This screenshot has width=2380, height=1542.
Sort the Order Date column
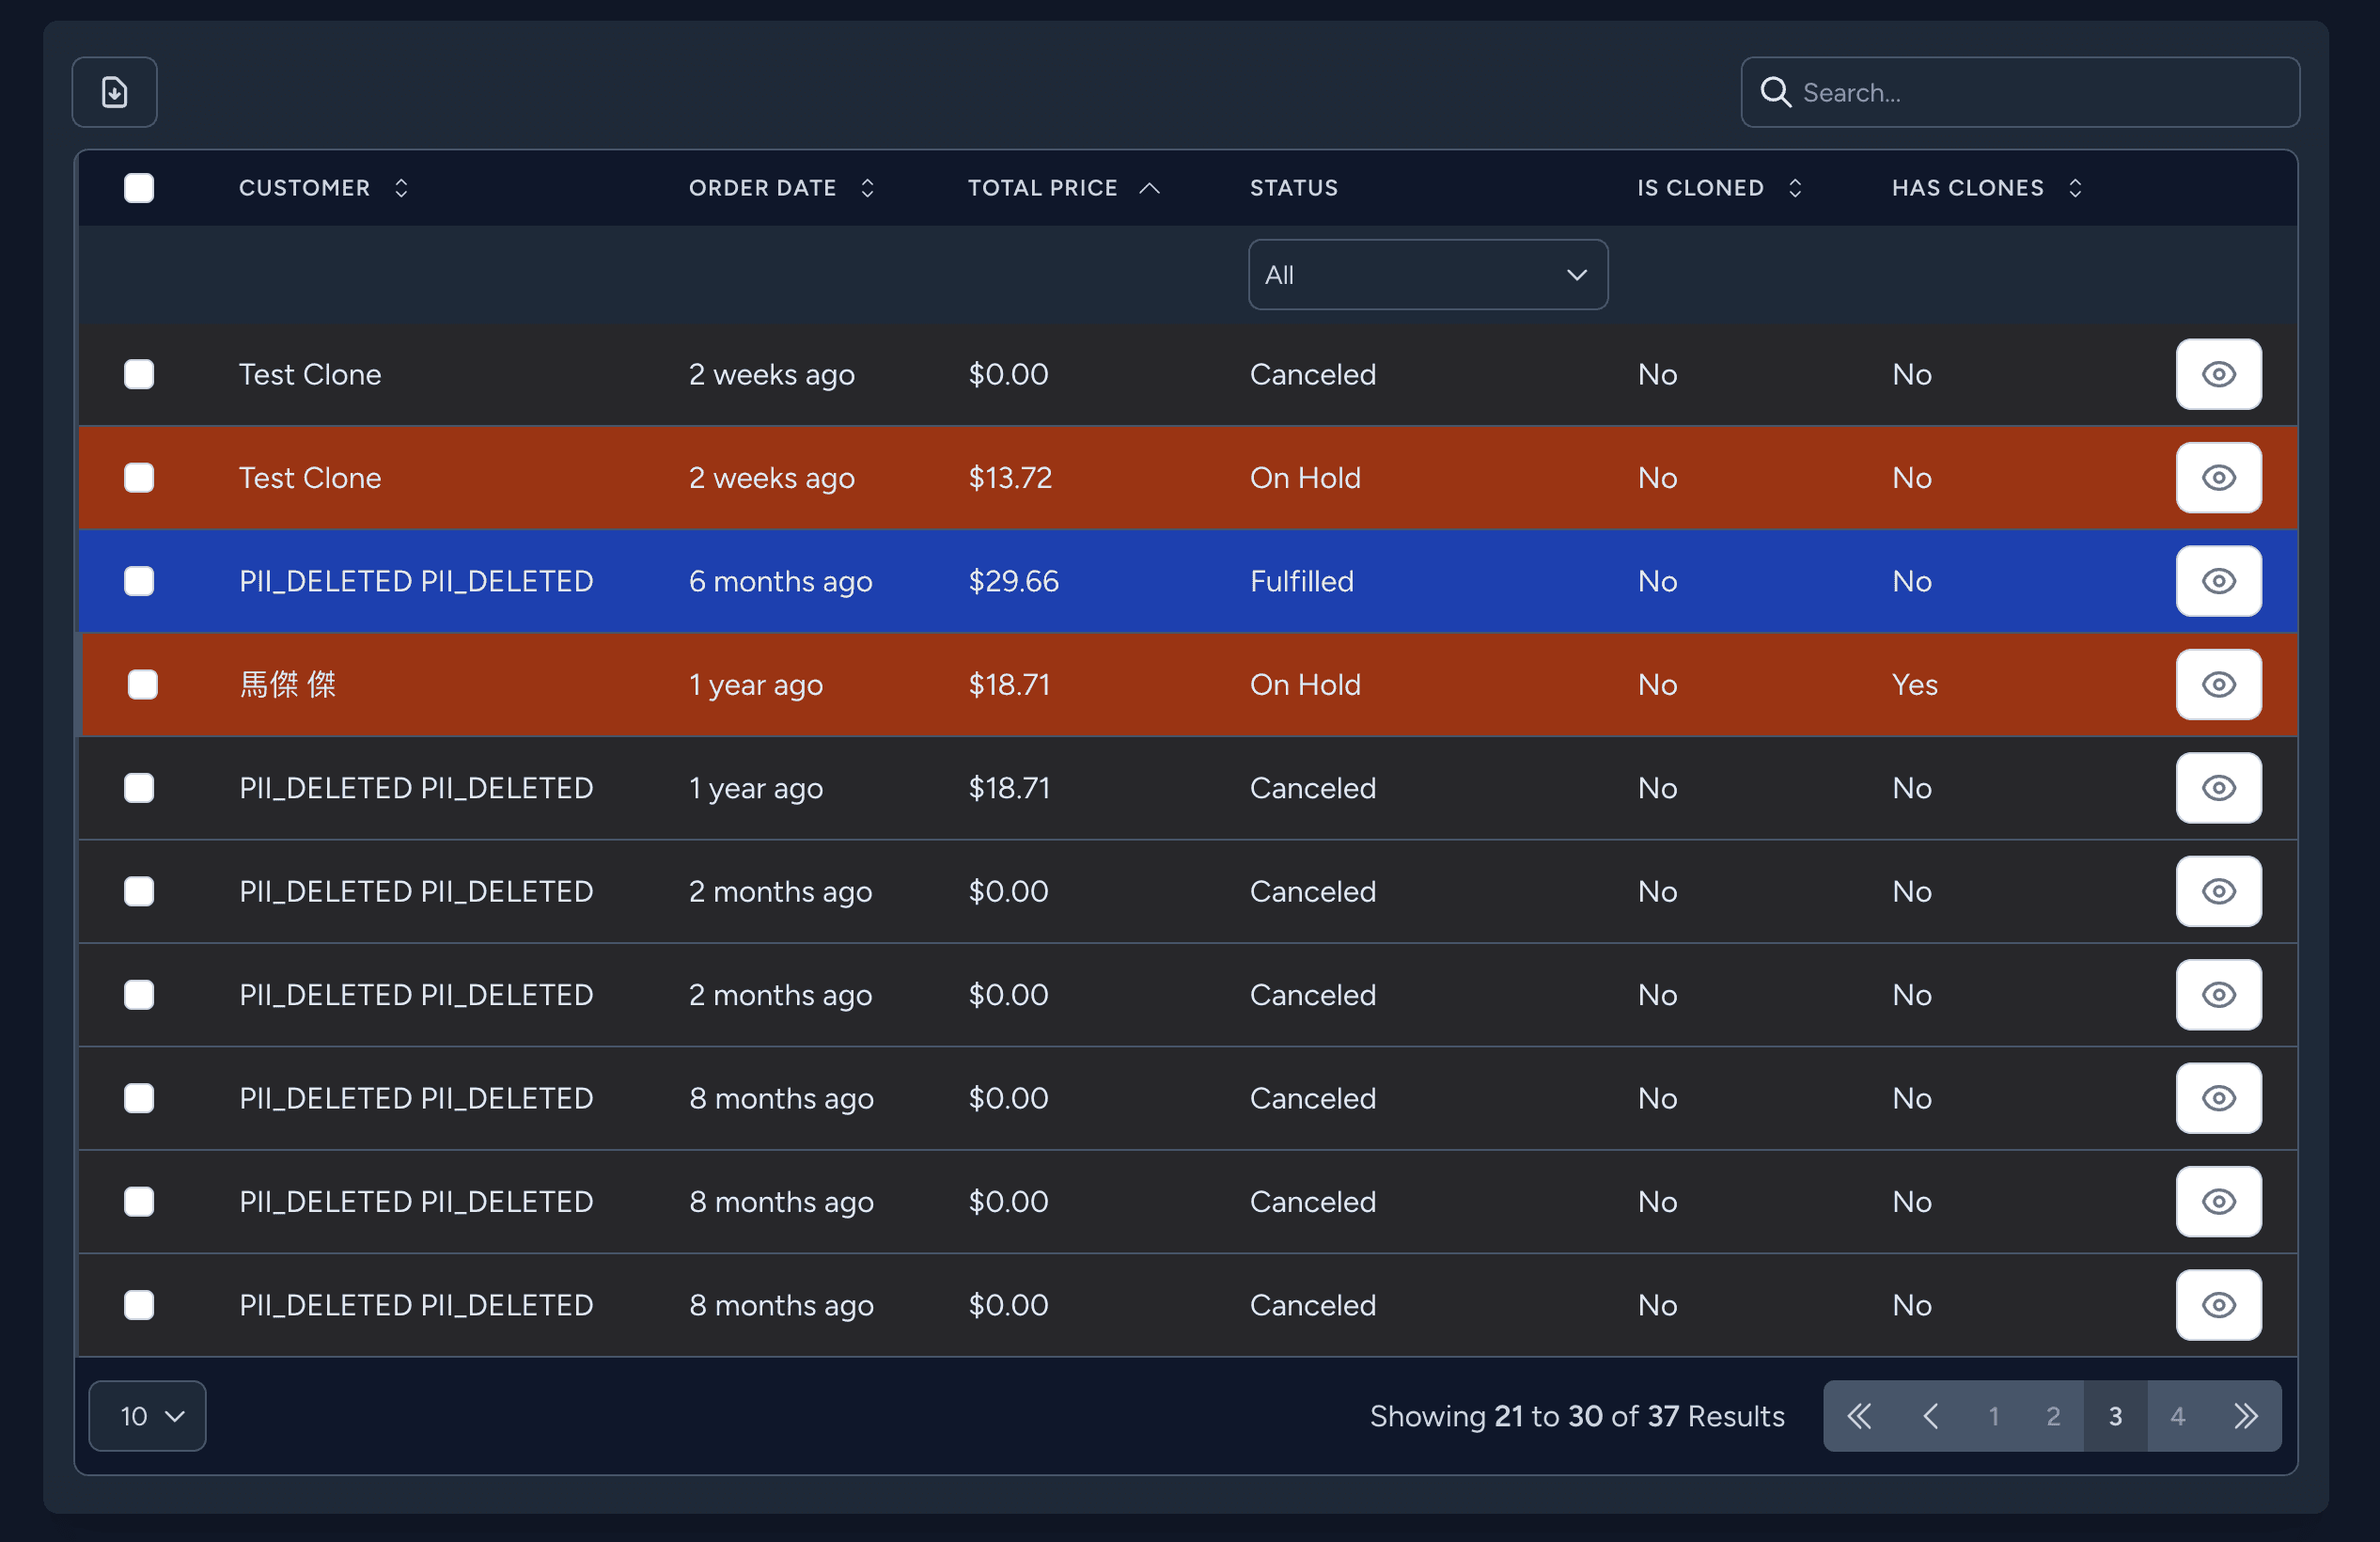pyautogui.click(x=866, y=187)
